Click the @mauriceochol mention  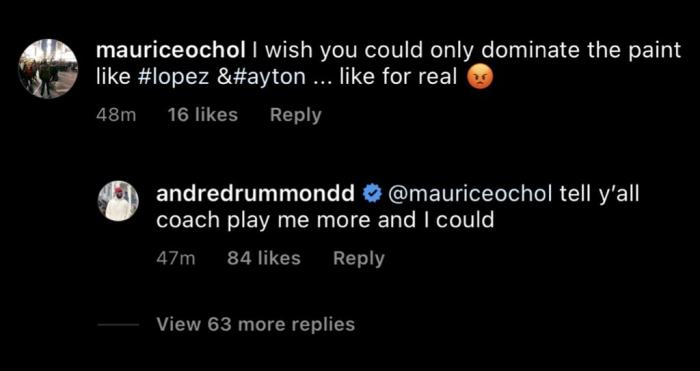(471, 195)
